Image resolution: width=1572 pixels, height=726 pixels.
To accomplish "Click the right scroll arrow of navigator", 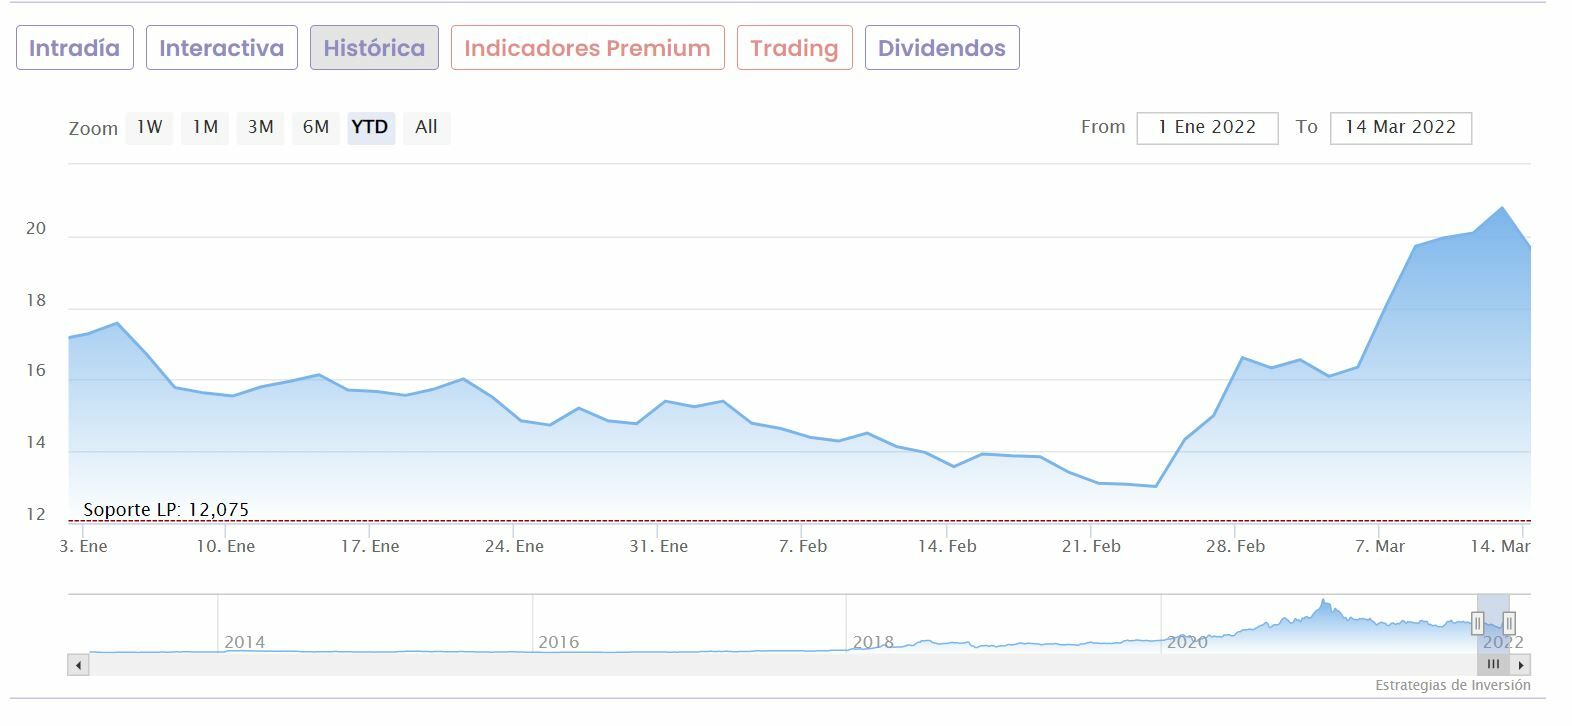I will 1521,665.
